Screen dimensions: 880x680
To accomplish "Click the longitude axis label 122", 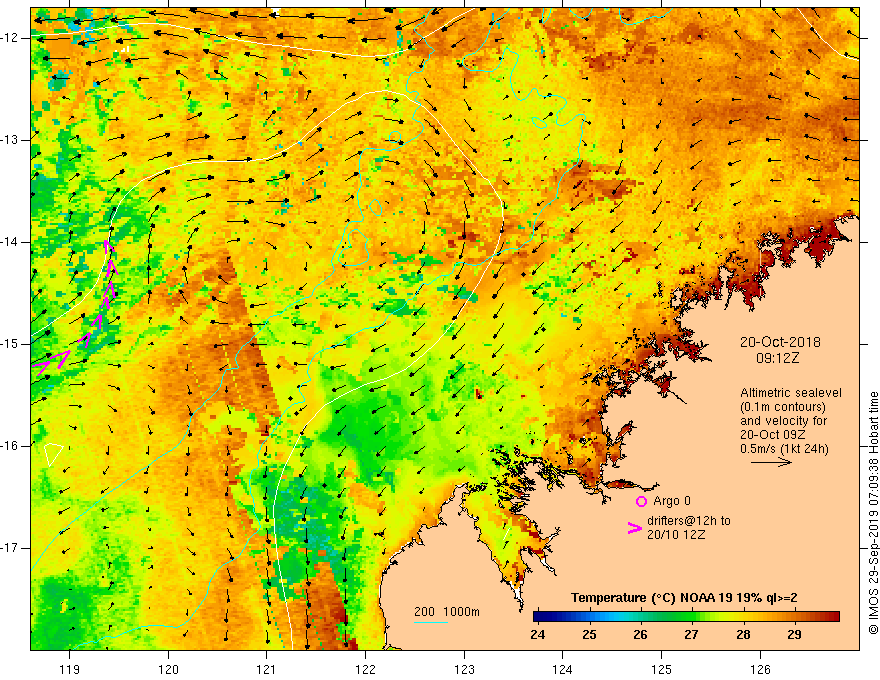I will (x=365, y=669).
